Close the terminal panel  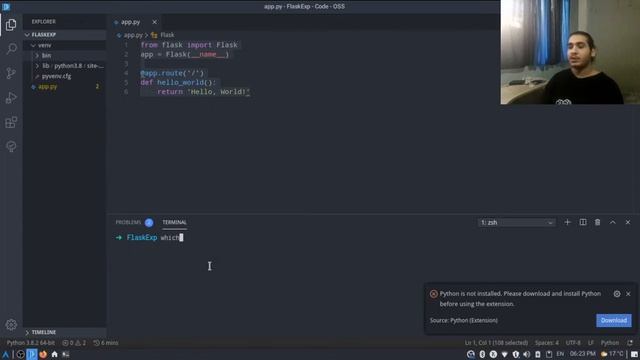point(628,222)
